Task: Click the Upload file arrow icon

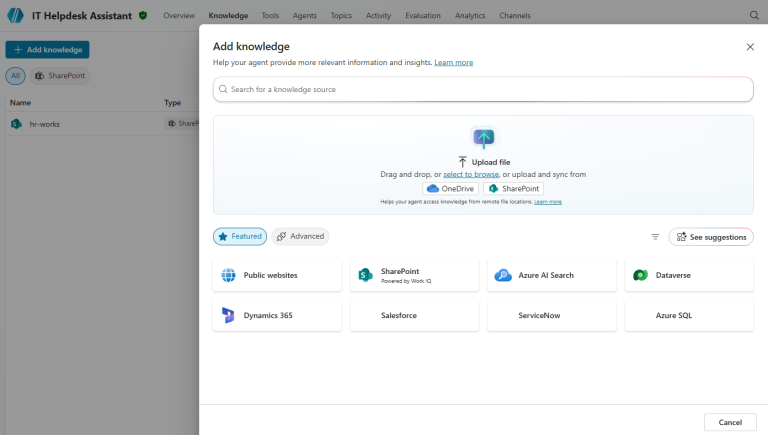Action: [462, 162]
